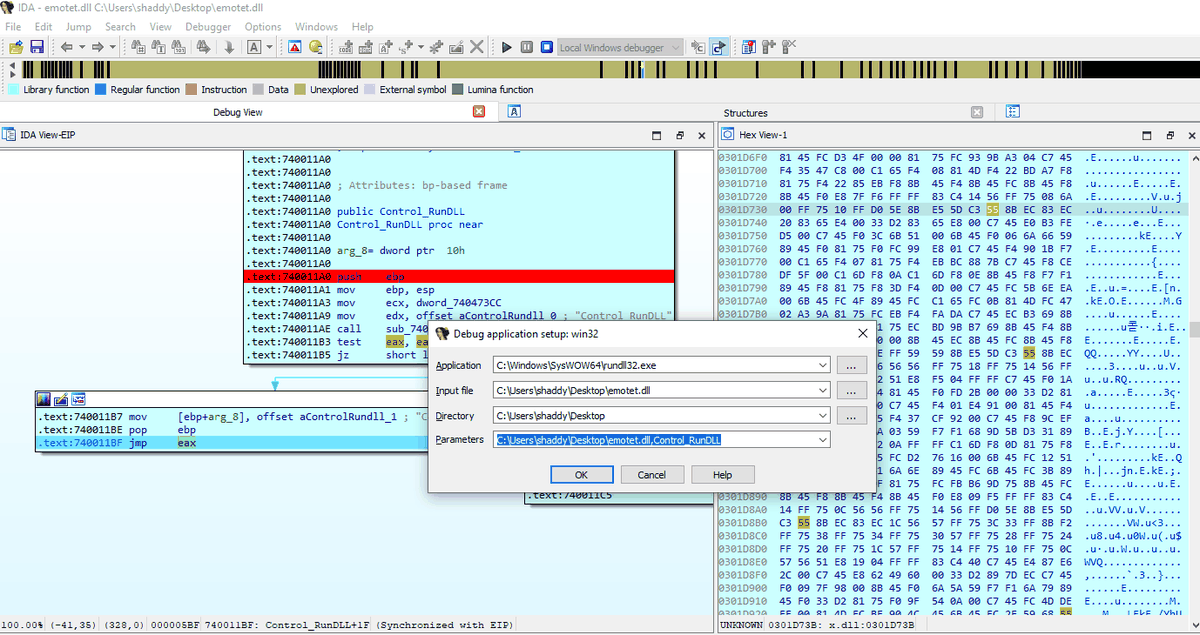Click the breakpoint list toolbar icon
The width and height of the screenshot is (1200, 635).
click(749, 47)
